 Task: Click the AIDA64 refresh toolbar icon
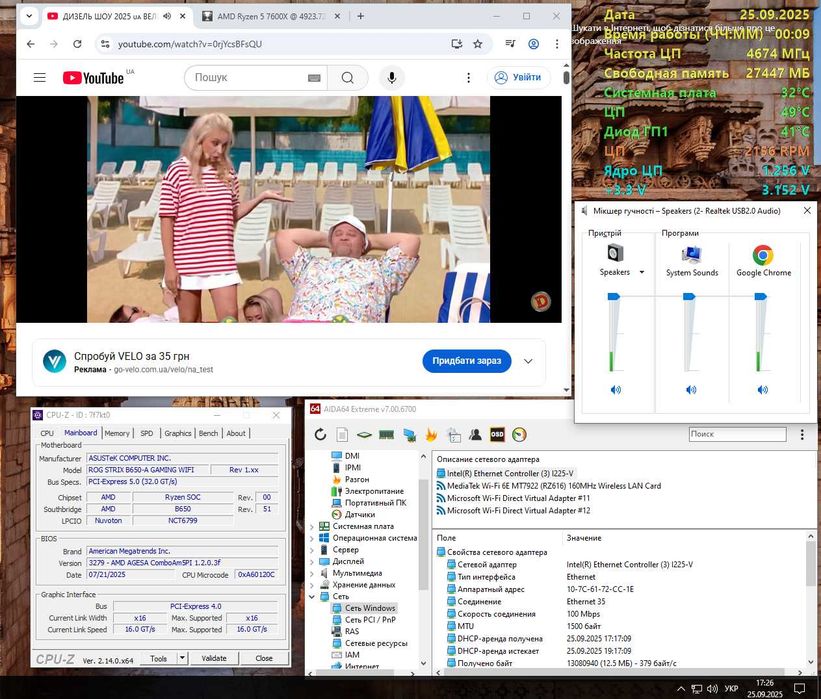click(x=320, y=434)
